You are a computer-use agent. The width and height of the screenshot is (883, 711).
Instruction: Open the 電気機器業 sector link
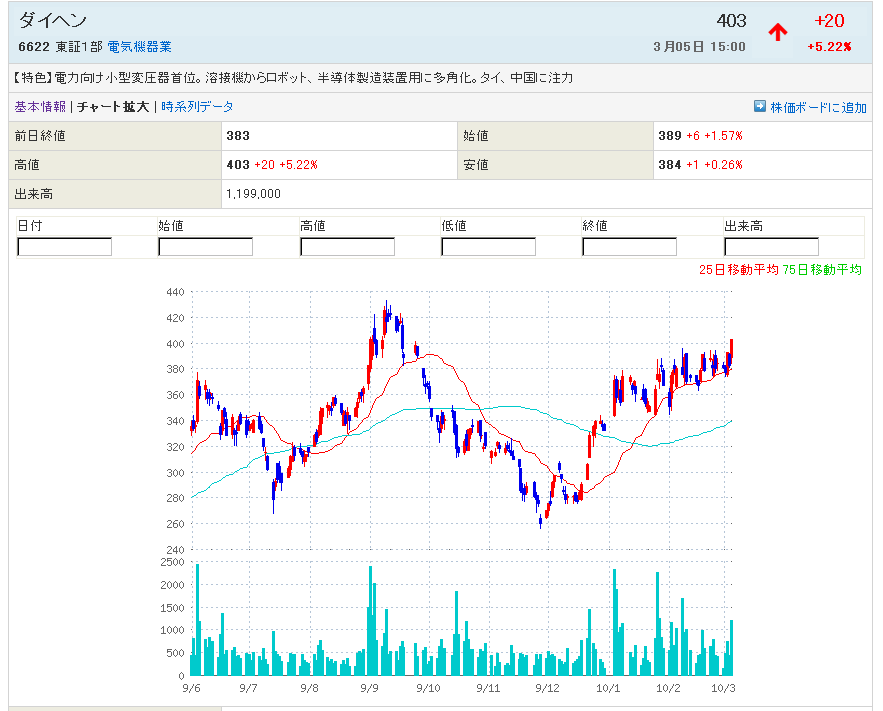139,47
